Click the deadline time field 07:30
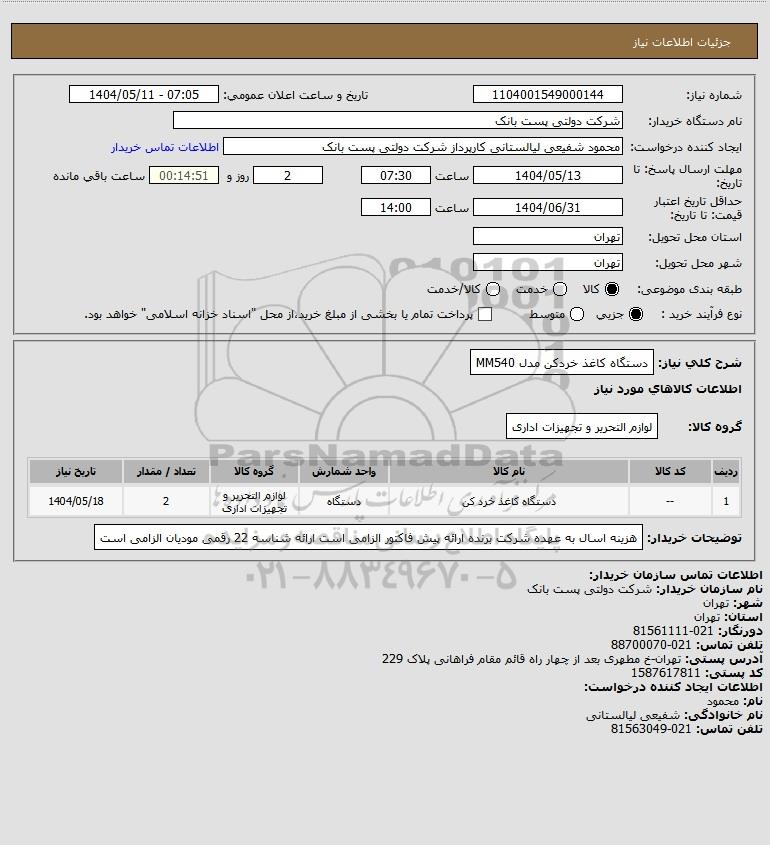770x845 pixels. pos(396,175)
